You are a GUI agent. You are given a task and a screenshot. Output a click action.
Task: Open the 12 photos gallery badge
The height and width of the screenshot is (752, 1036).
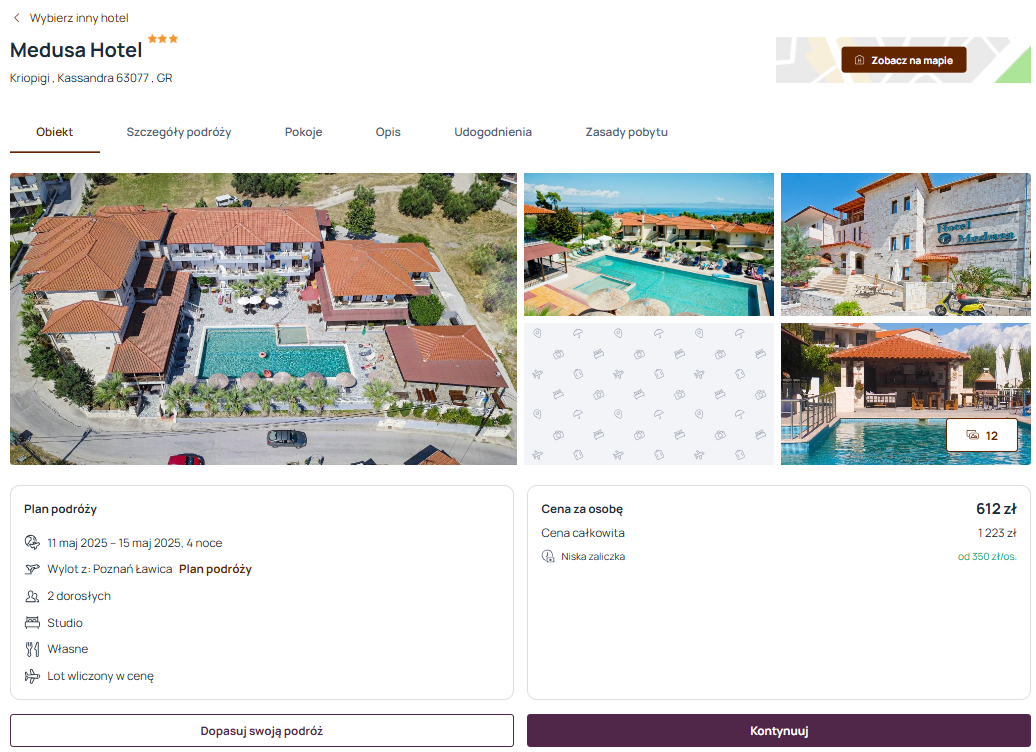[982, 435]
